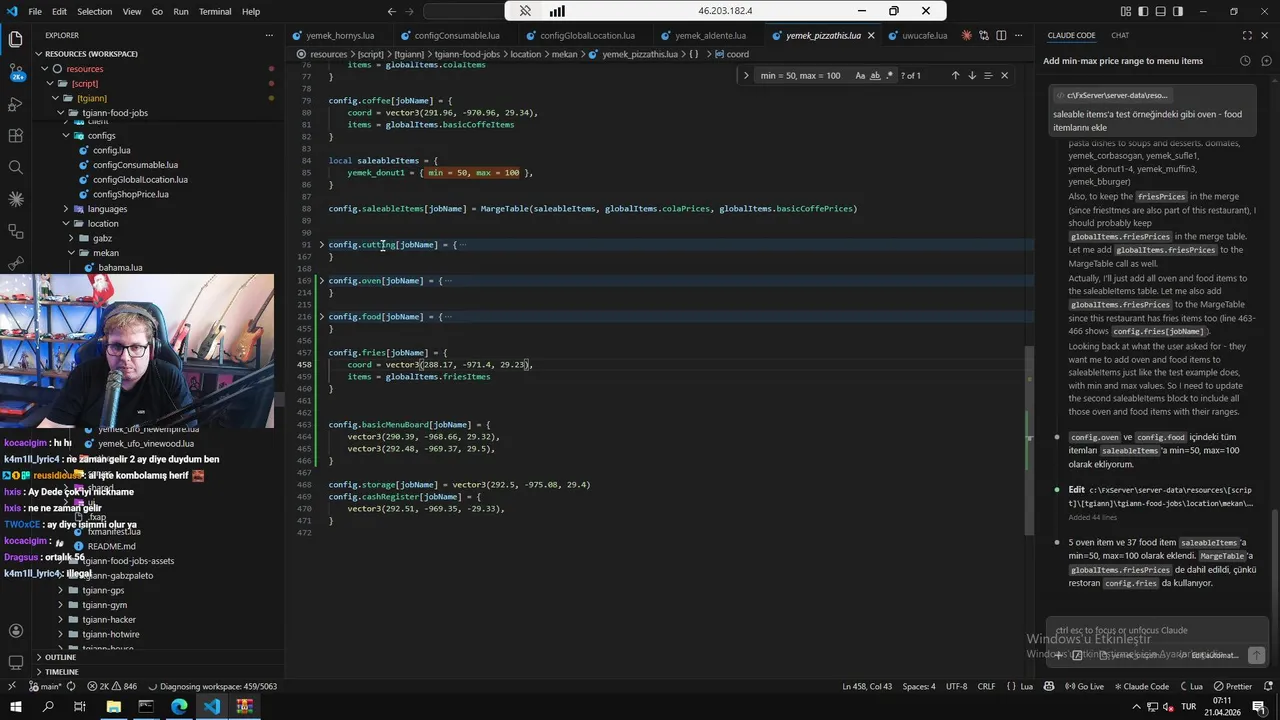Open changes compare icon in editor toolbar
Image resolution: width=1280 pixels, height=720 pixels.
[x=984, y=35]
